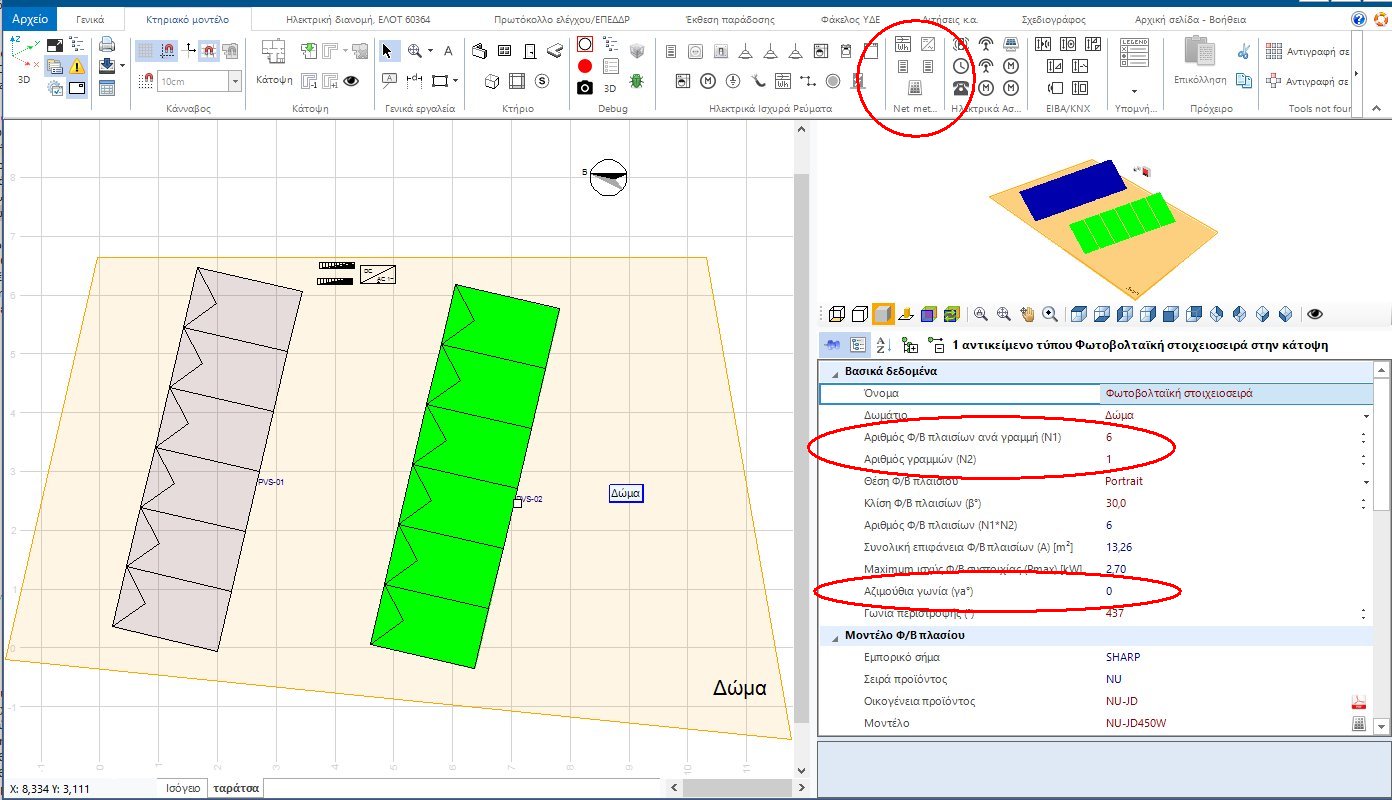The width and height of the screenshot is (1392, 800).
Task: Open the Portrait dropdown for Θέση Φ/Β πλαισίου
Action: (x=1363, y=481)
